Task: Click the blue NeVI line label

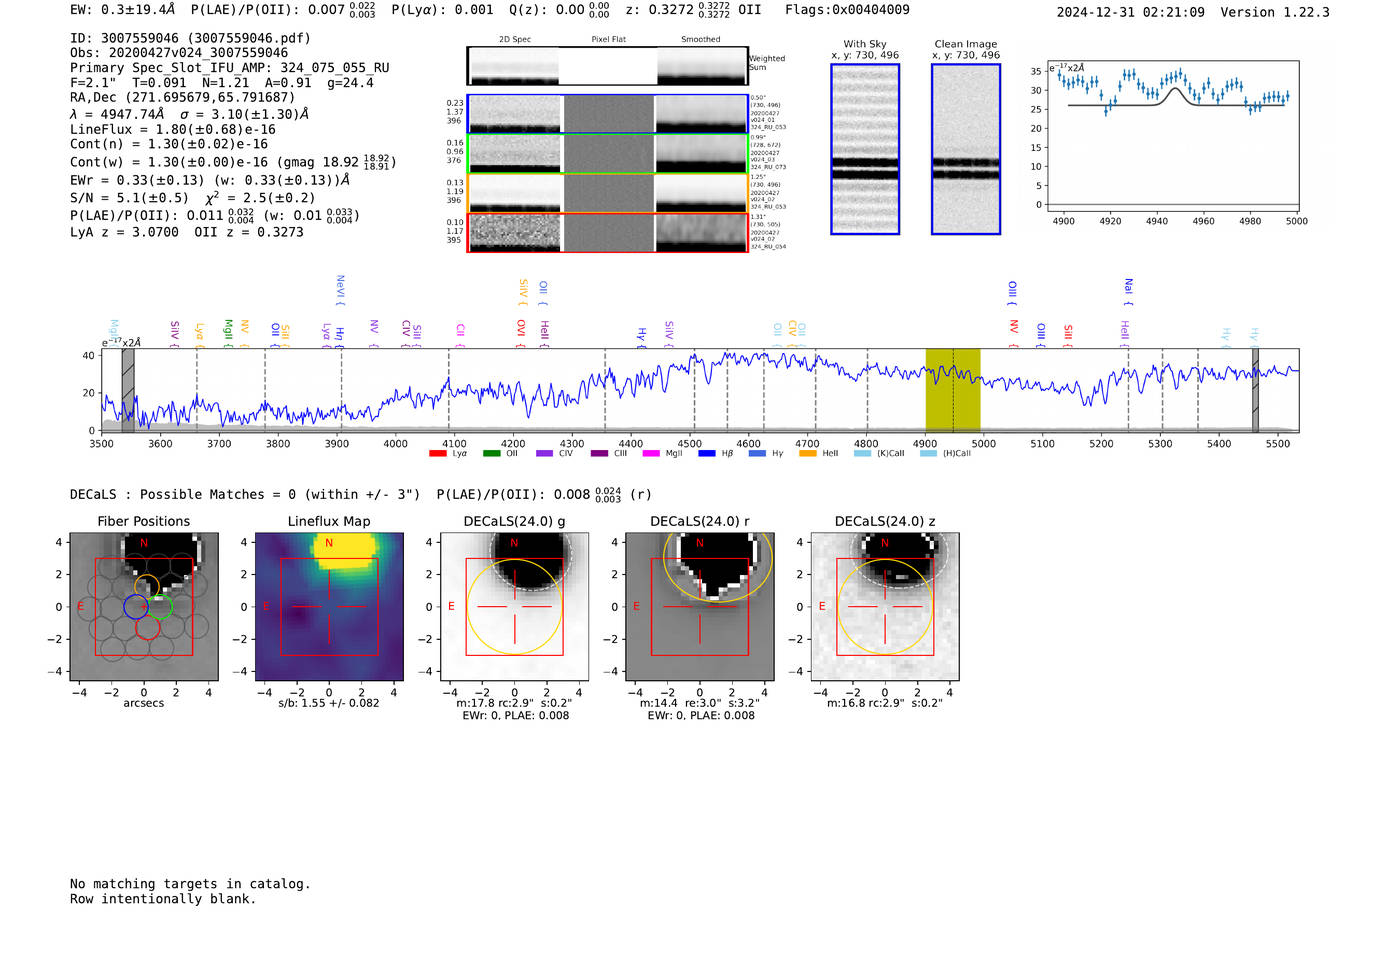Action: [340, 290]
